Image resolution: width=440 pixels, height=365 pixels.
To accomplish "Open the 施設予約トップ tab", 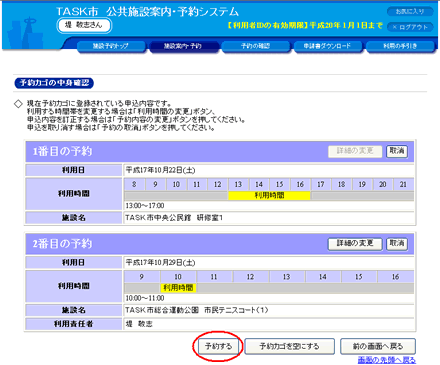I will 111,46.
